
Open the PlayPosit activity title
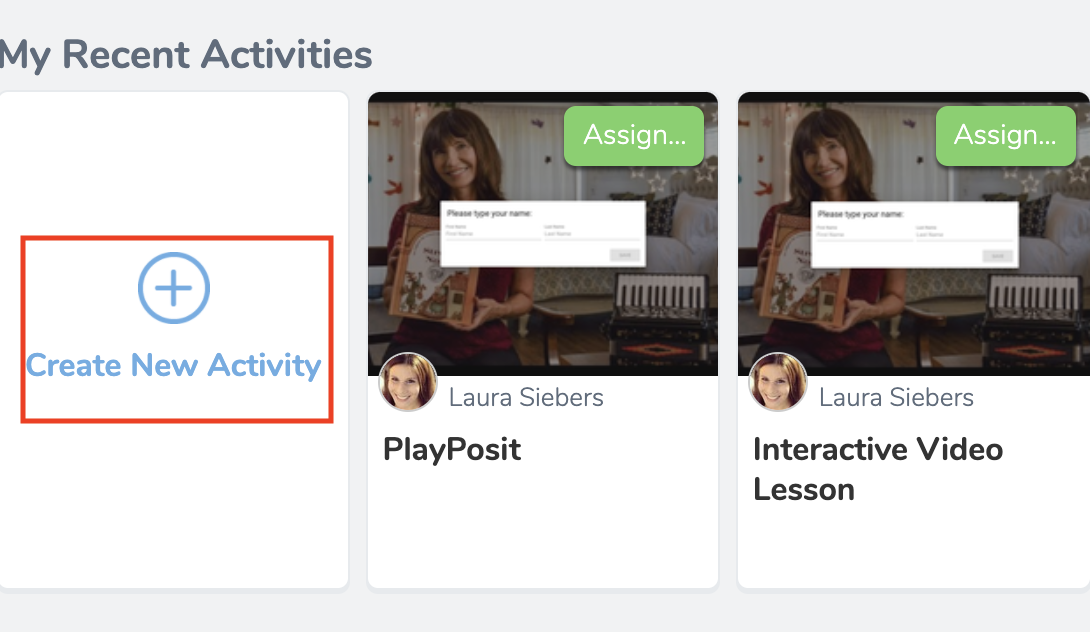(x=452, y=450)
